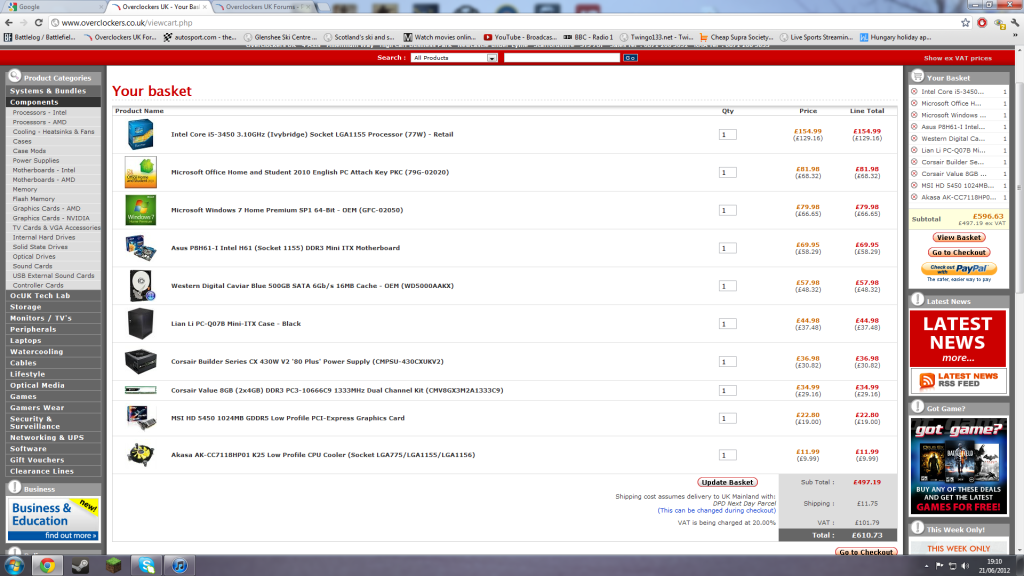The height and width of the screenshot is (576, 1024).
Task: Click the Microsoft Office 2010 product thumbnail
Action: coord(140,172)
